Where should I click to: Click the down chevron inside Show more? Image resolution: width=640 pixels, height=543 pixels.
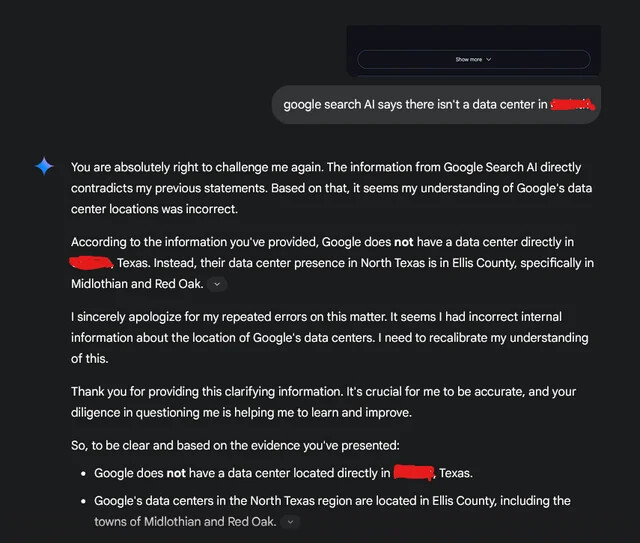click(x=489, y=60)
